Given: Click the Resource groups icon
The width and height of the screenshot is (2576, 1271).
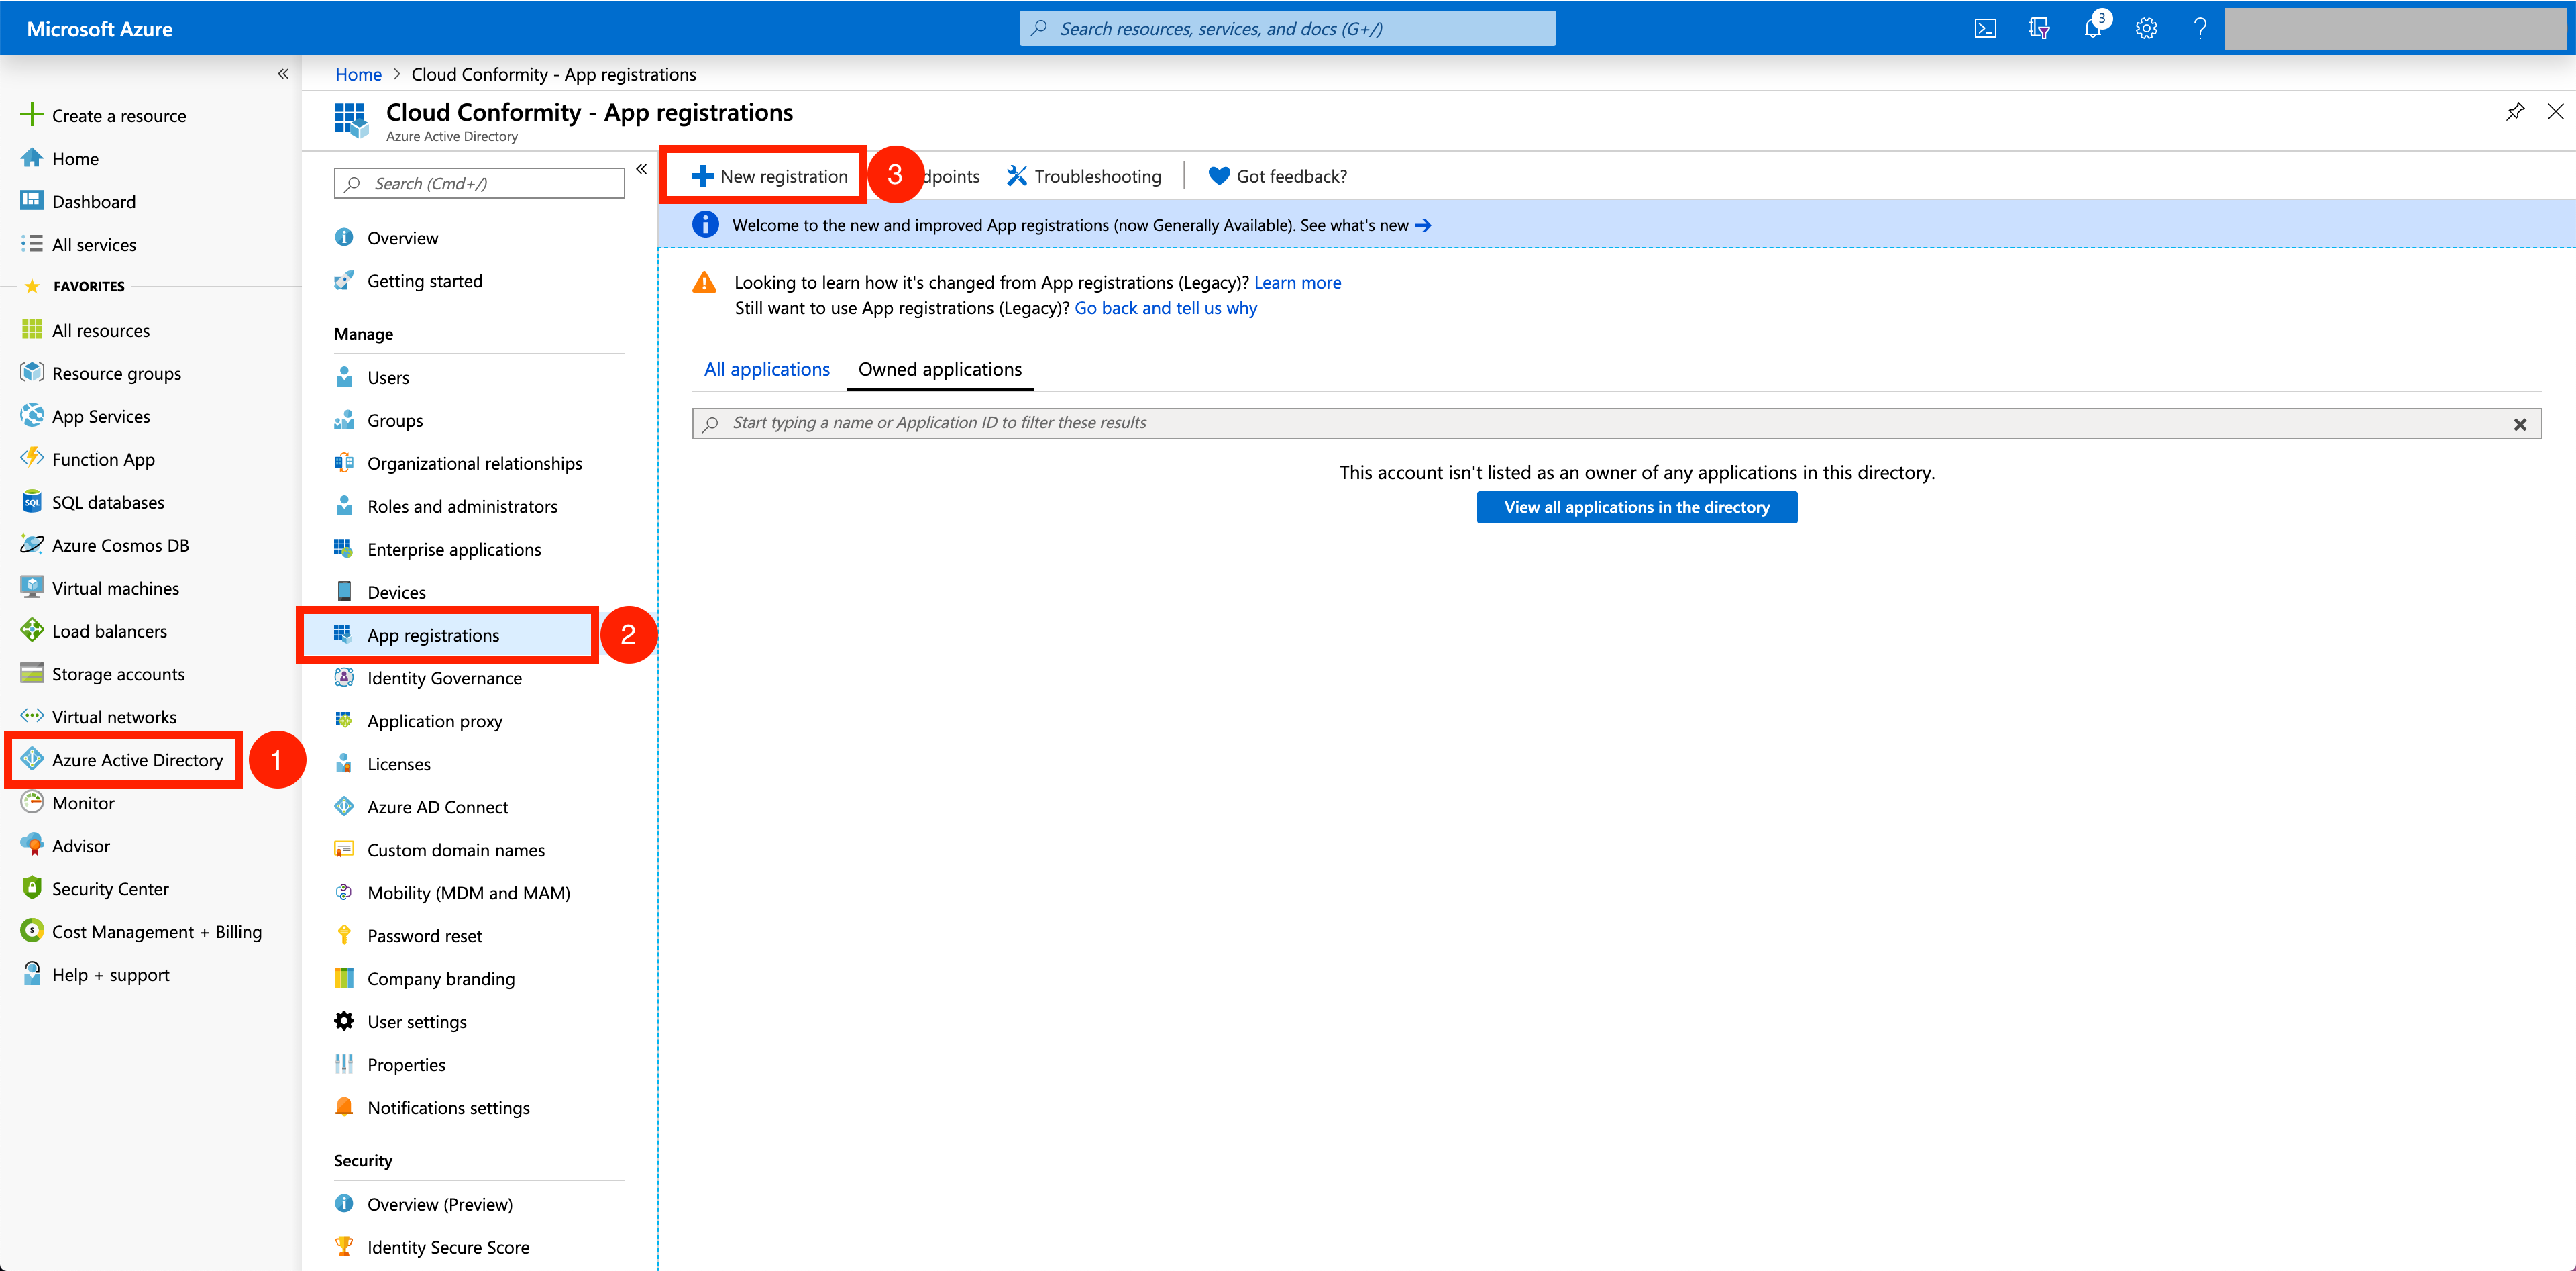Looking at the screenshot, I should (32, 373).
